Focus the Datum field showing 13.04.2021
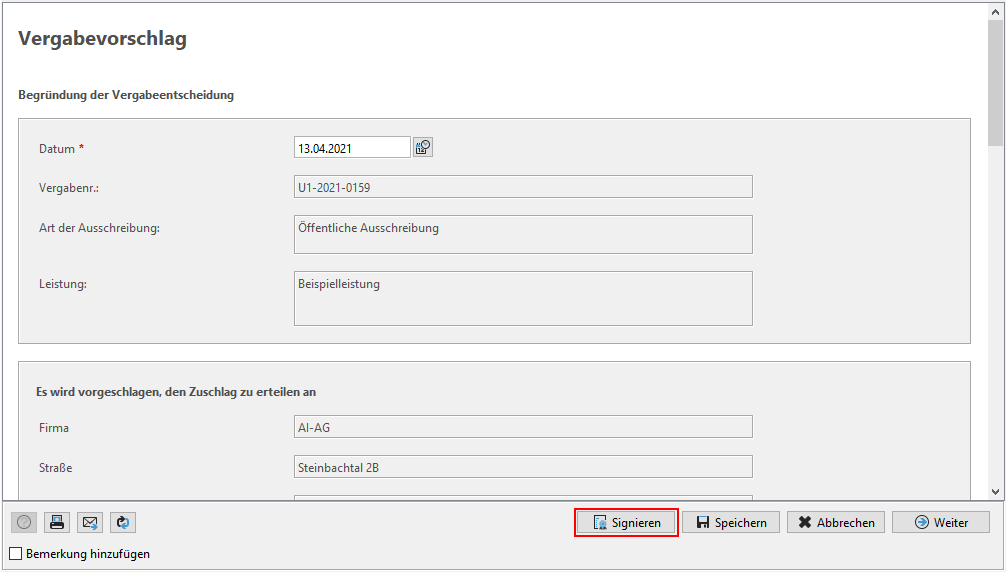The width and height of the screenshot is (1006, 572). pyautogui.click(x=352, y=147)
